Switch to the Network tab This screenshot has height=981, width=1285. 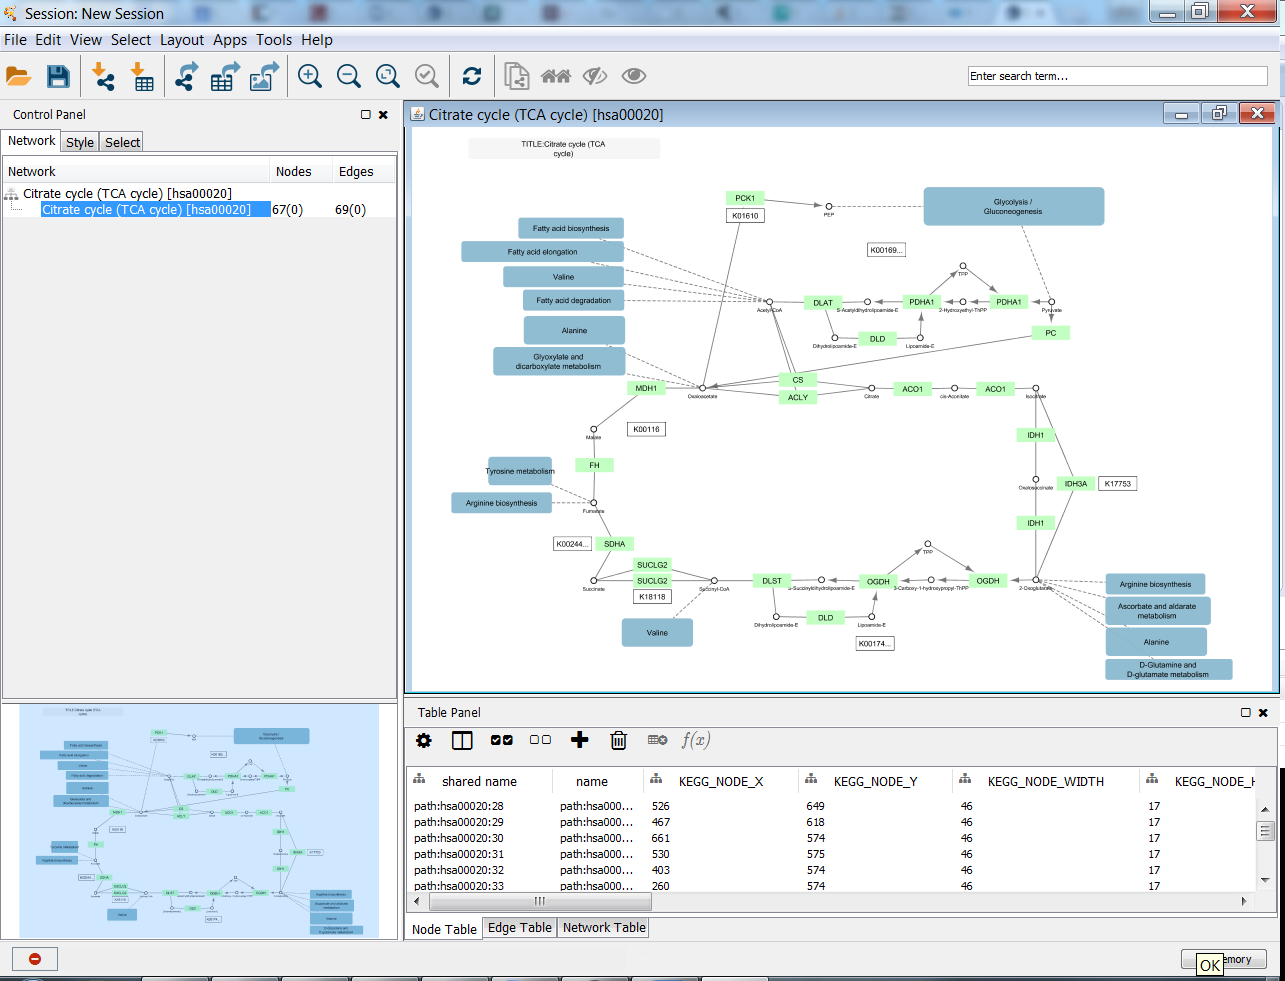pos(32,141)
